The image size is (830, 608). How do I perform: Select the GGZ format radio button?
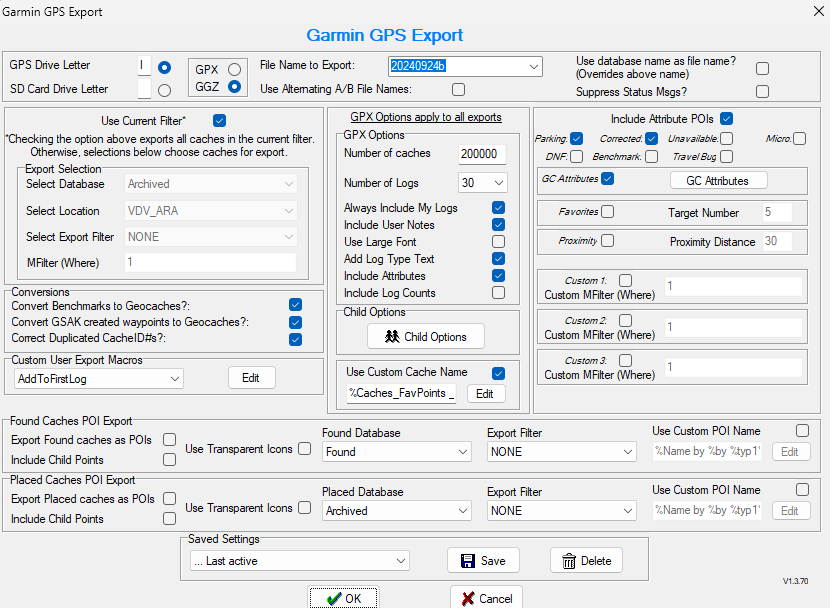tap(234, 87)
